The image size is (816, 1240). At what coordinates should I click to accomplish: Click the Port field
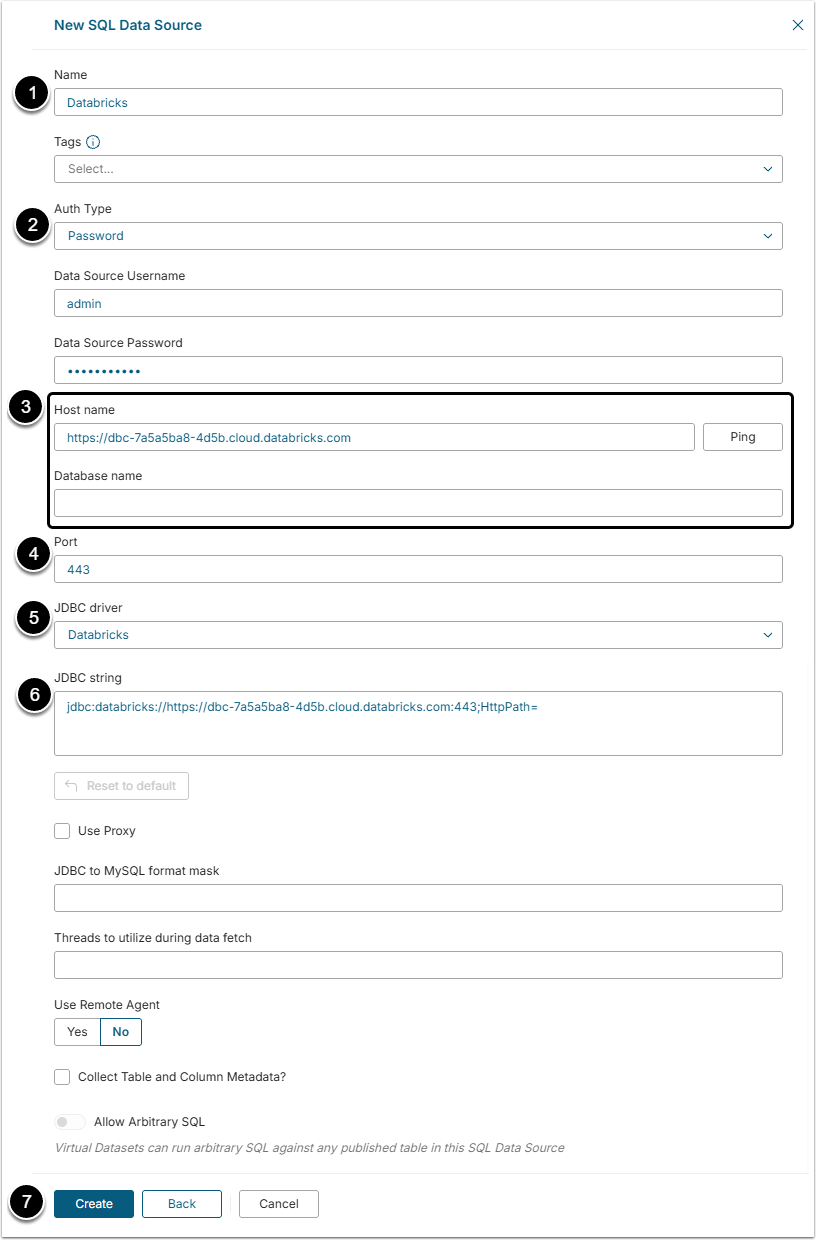point(418,569)
